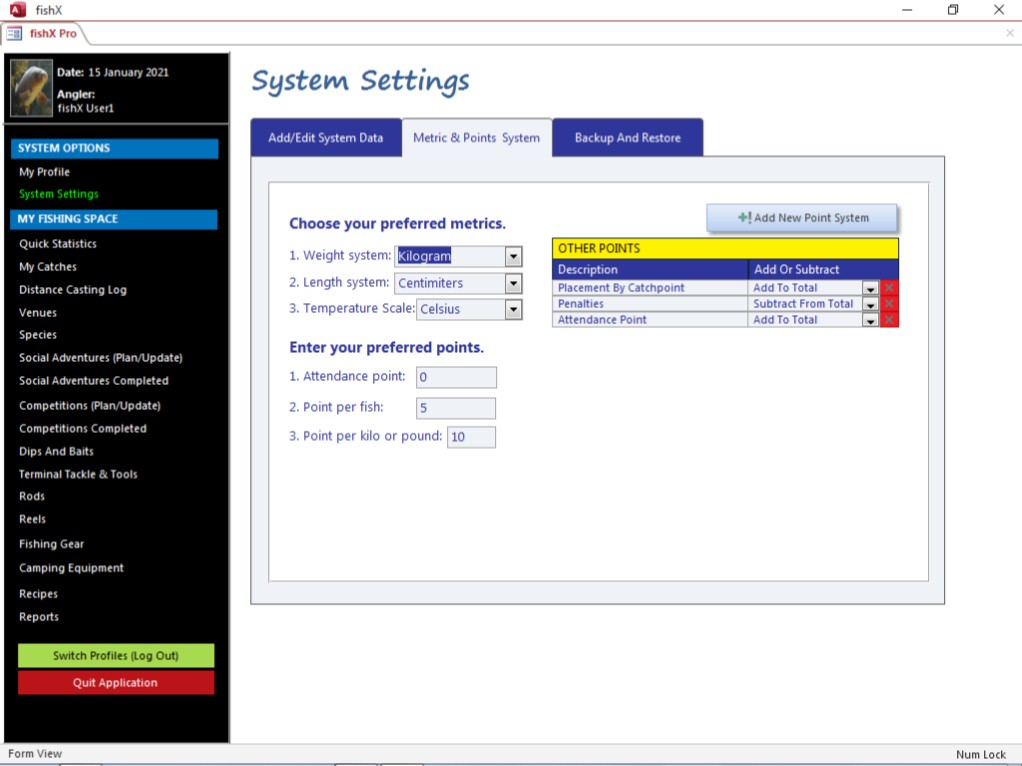
Task: Go to Quick Statistics in sidebar
Action: (x=58, y=244)
